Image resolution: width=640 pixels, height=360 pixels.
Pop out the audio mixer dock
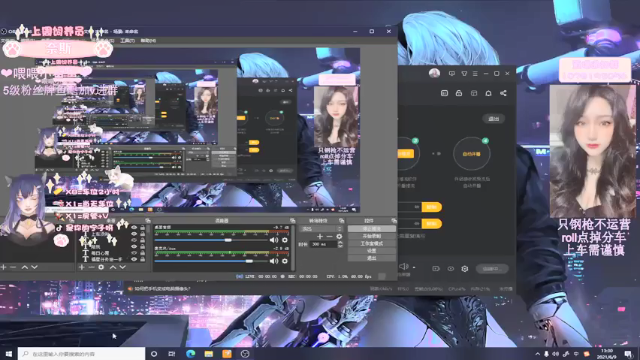click(x=292, y=220)
